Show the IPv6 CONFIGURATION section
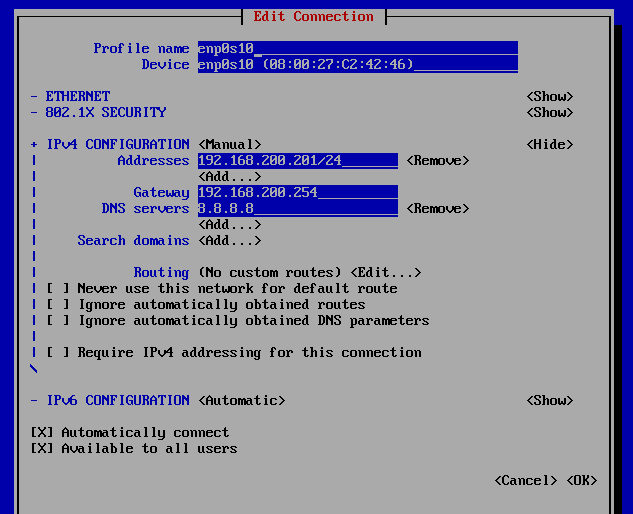Viewport: 633px width, 514px height. click(x=549, y=401)
